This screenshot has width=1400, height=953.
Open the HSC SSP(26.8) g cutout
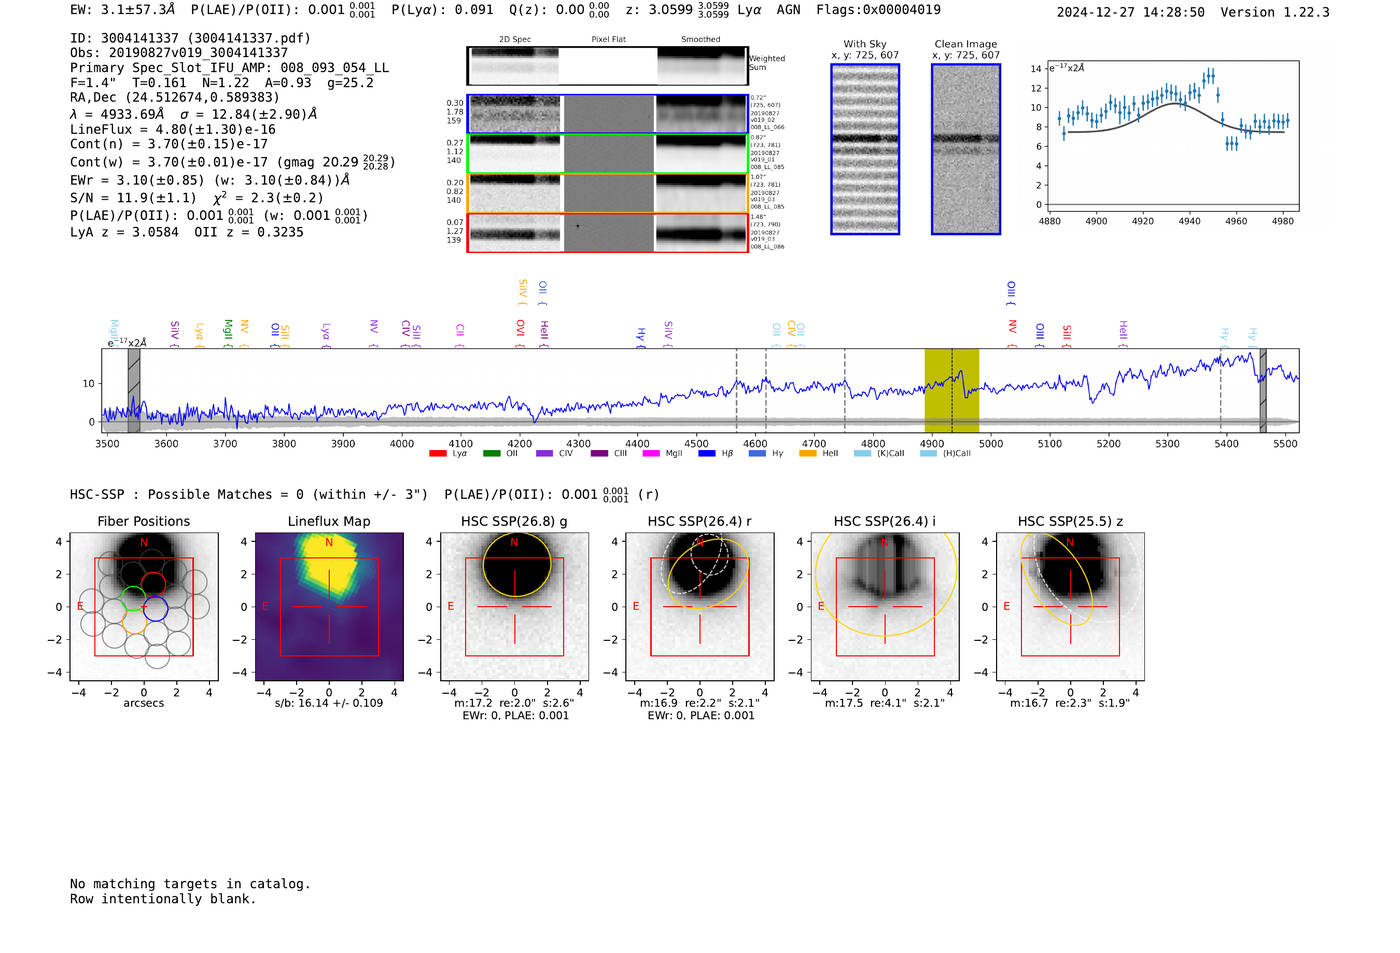pos(515,606)
